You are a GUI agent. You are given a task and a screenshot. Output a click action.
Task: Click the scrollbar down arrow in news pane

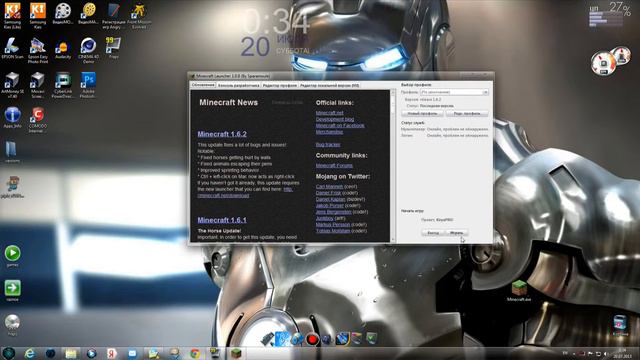[393, 240]
